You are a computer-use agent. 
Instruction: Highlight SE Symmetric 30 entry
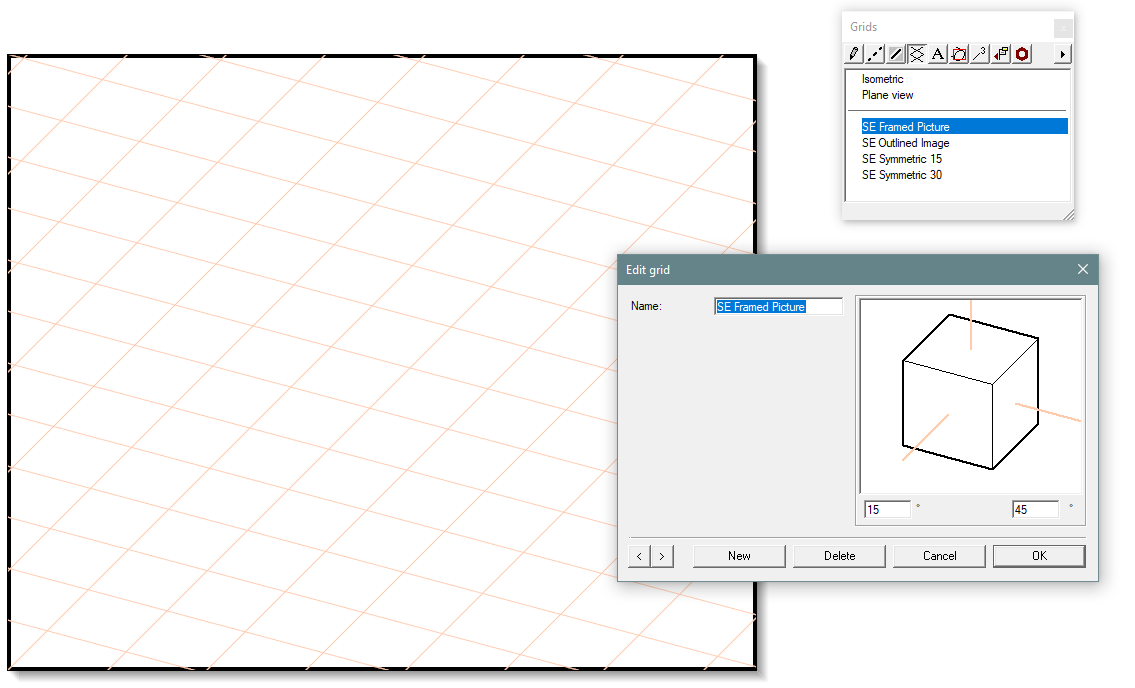pos(901,175)
